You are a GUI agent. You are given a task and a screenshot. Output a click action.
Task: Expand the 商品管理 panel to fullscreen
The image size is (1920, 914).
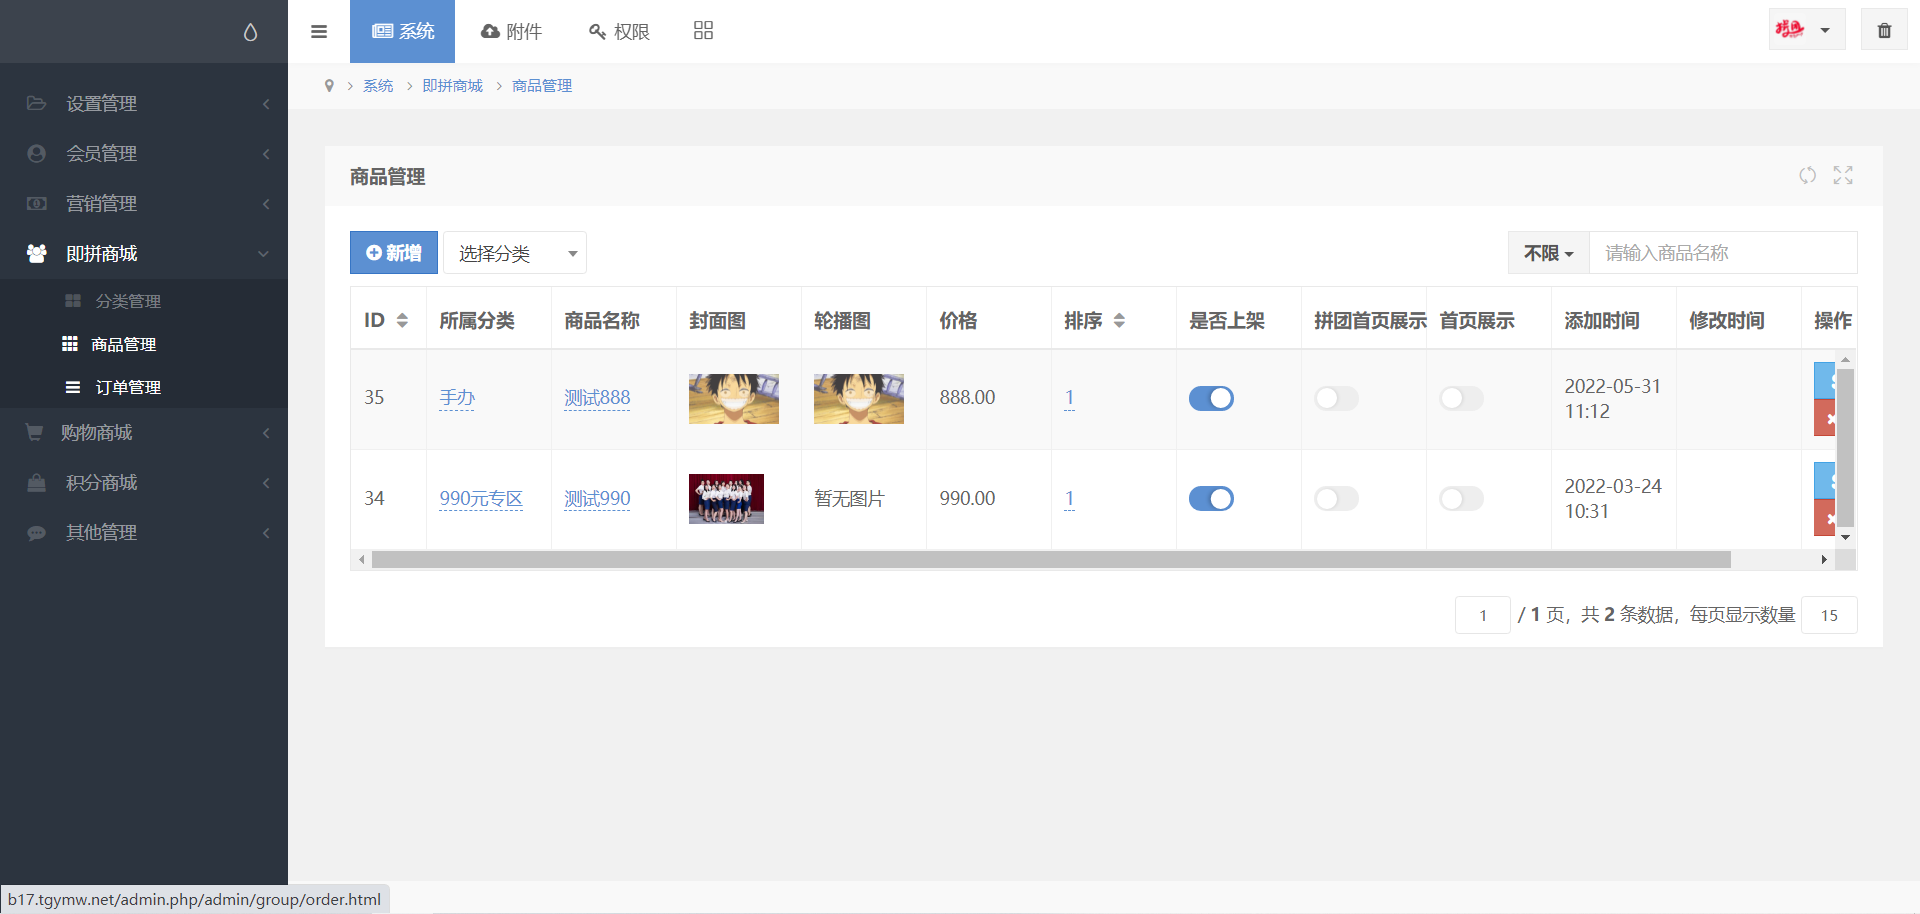click(1843, 176)
